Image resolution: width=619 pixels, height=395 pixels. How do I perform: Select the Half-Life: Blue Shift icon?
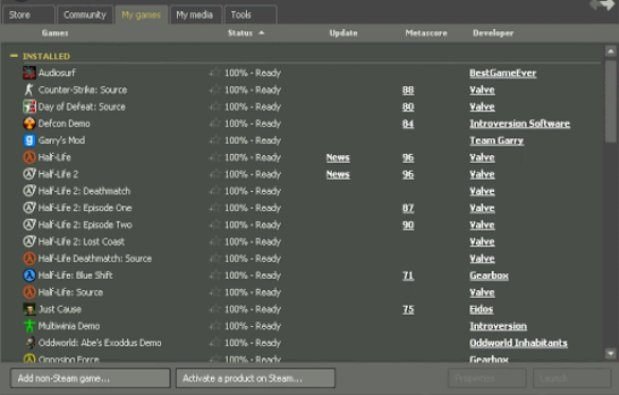(29, 275)
